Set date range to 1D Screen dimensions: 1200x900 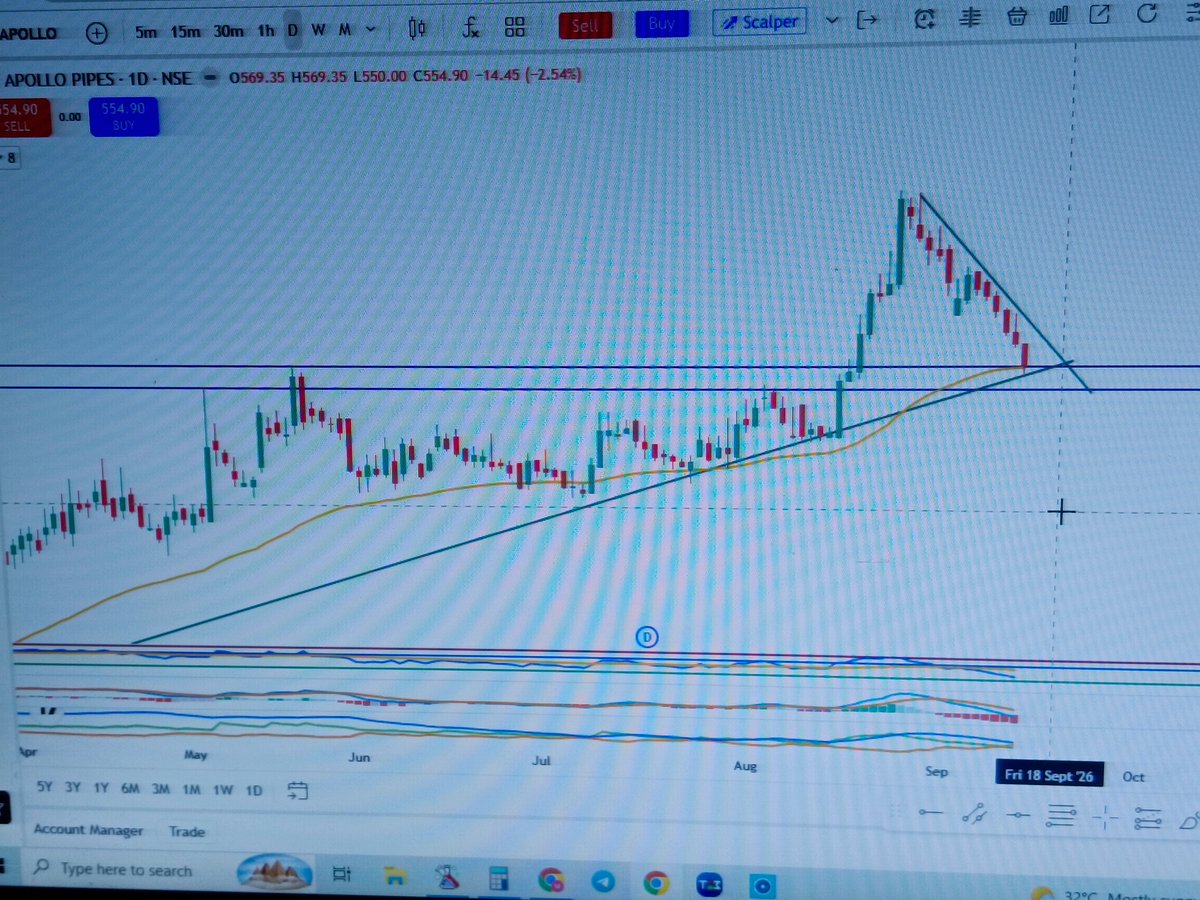(254, 790)
